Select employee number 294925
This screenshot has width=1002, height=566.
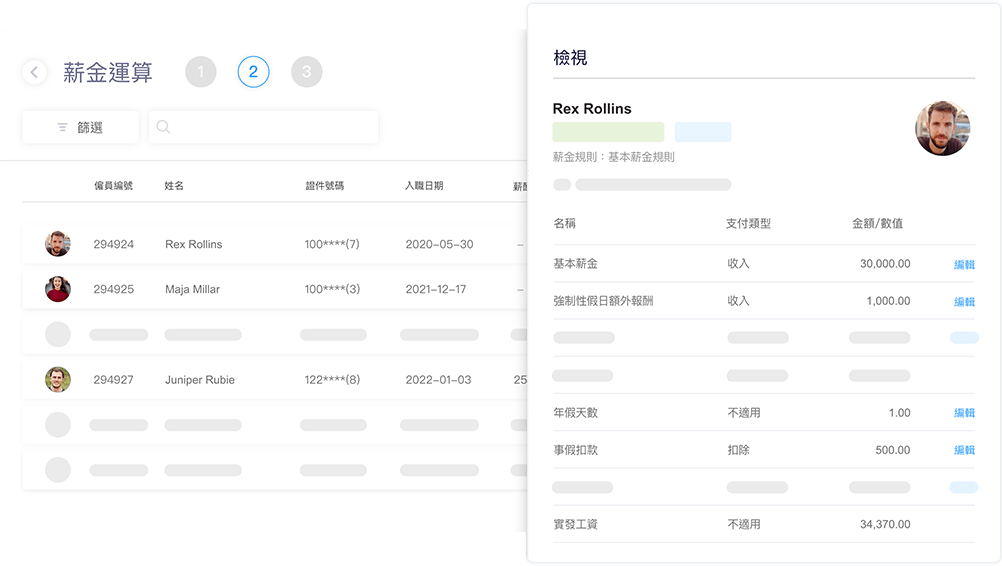click(114, 289)
